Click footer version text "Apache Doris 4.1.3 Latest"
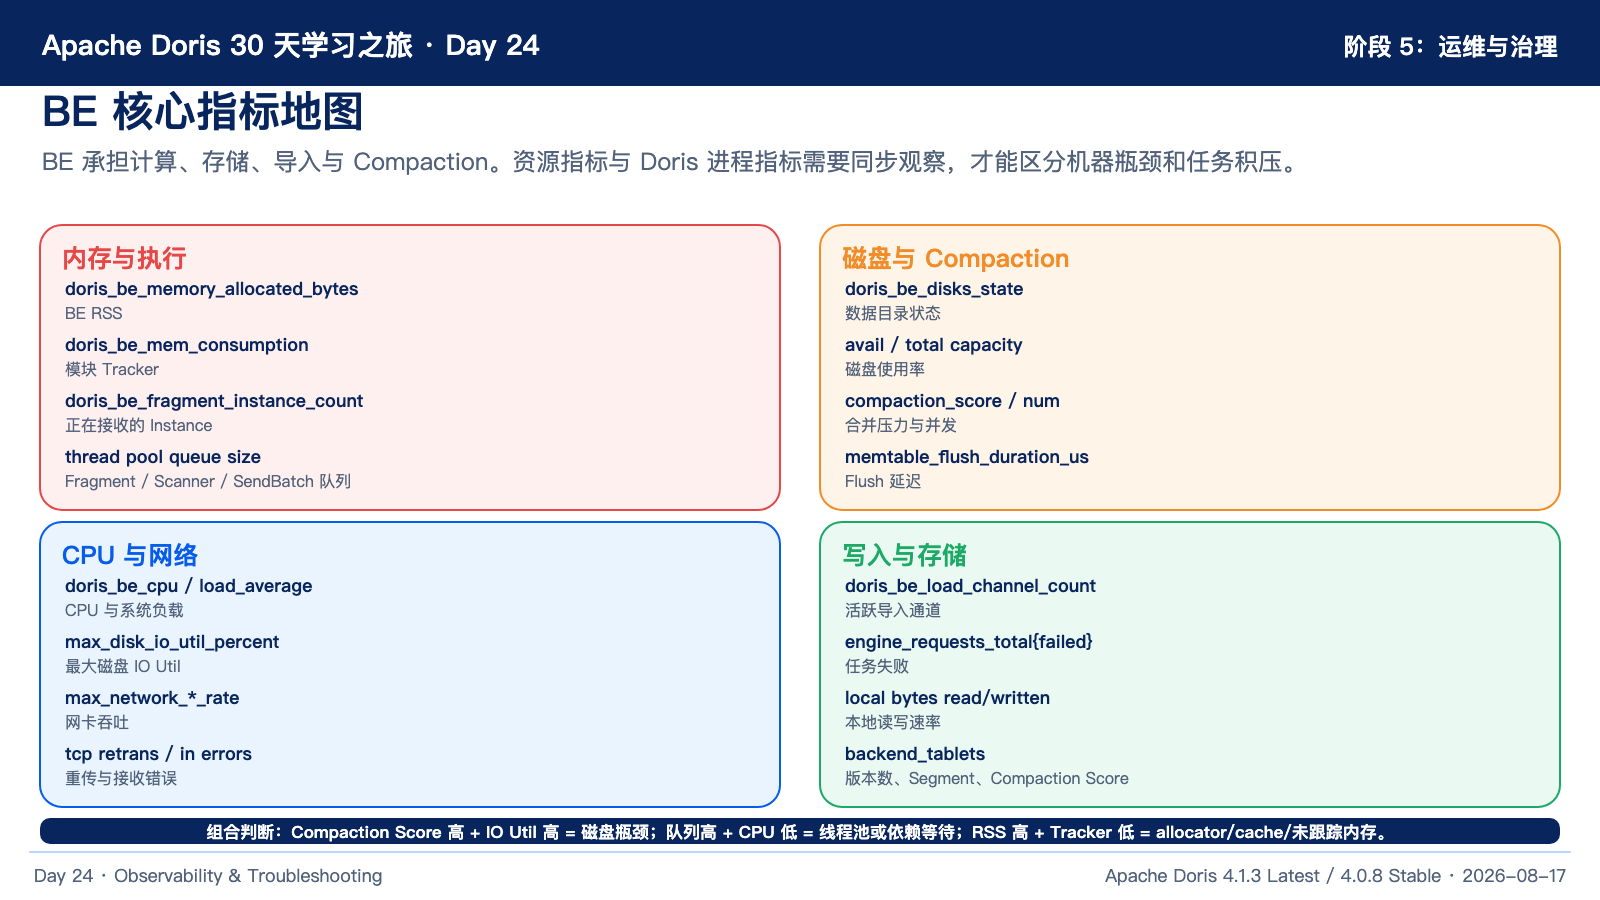This screenshot has width=1600, height=900. [x=1212, y=876]
